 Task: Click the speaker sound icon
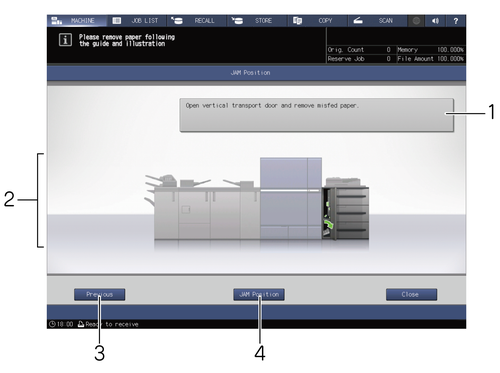coord(436,21)
